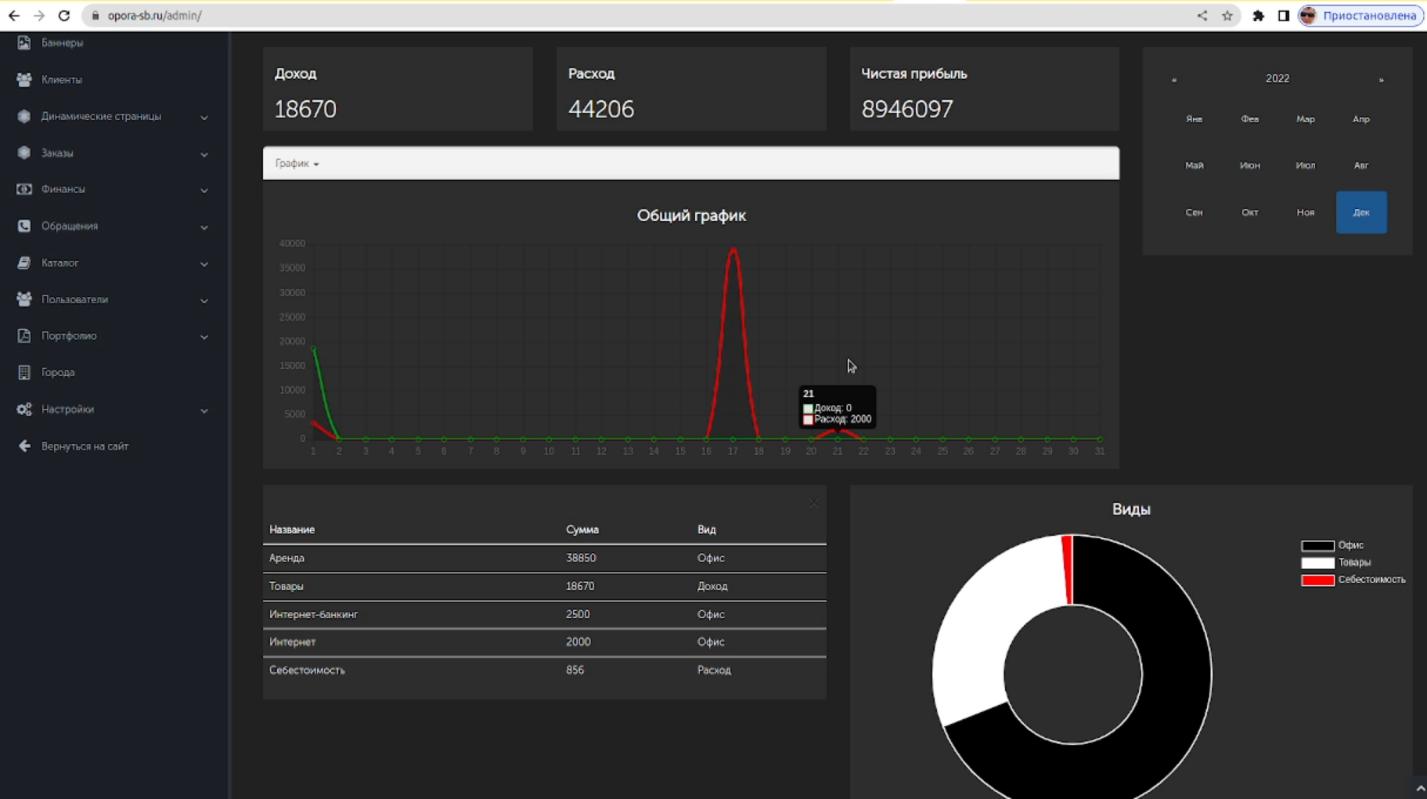Click the Finances money icon in sidebar
This screenshot has width=1427, height=799.
pos(24,189)
